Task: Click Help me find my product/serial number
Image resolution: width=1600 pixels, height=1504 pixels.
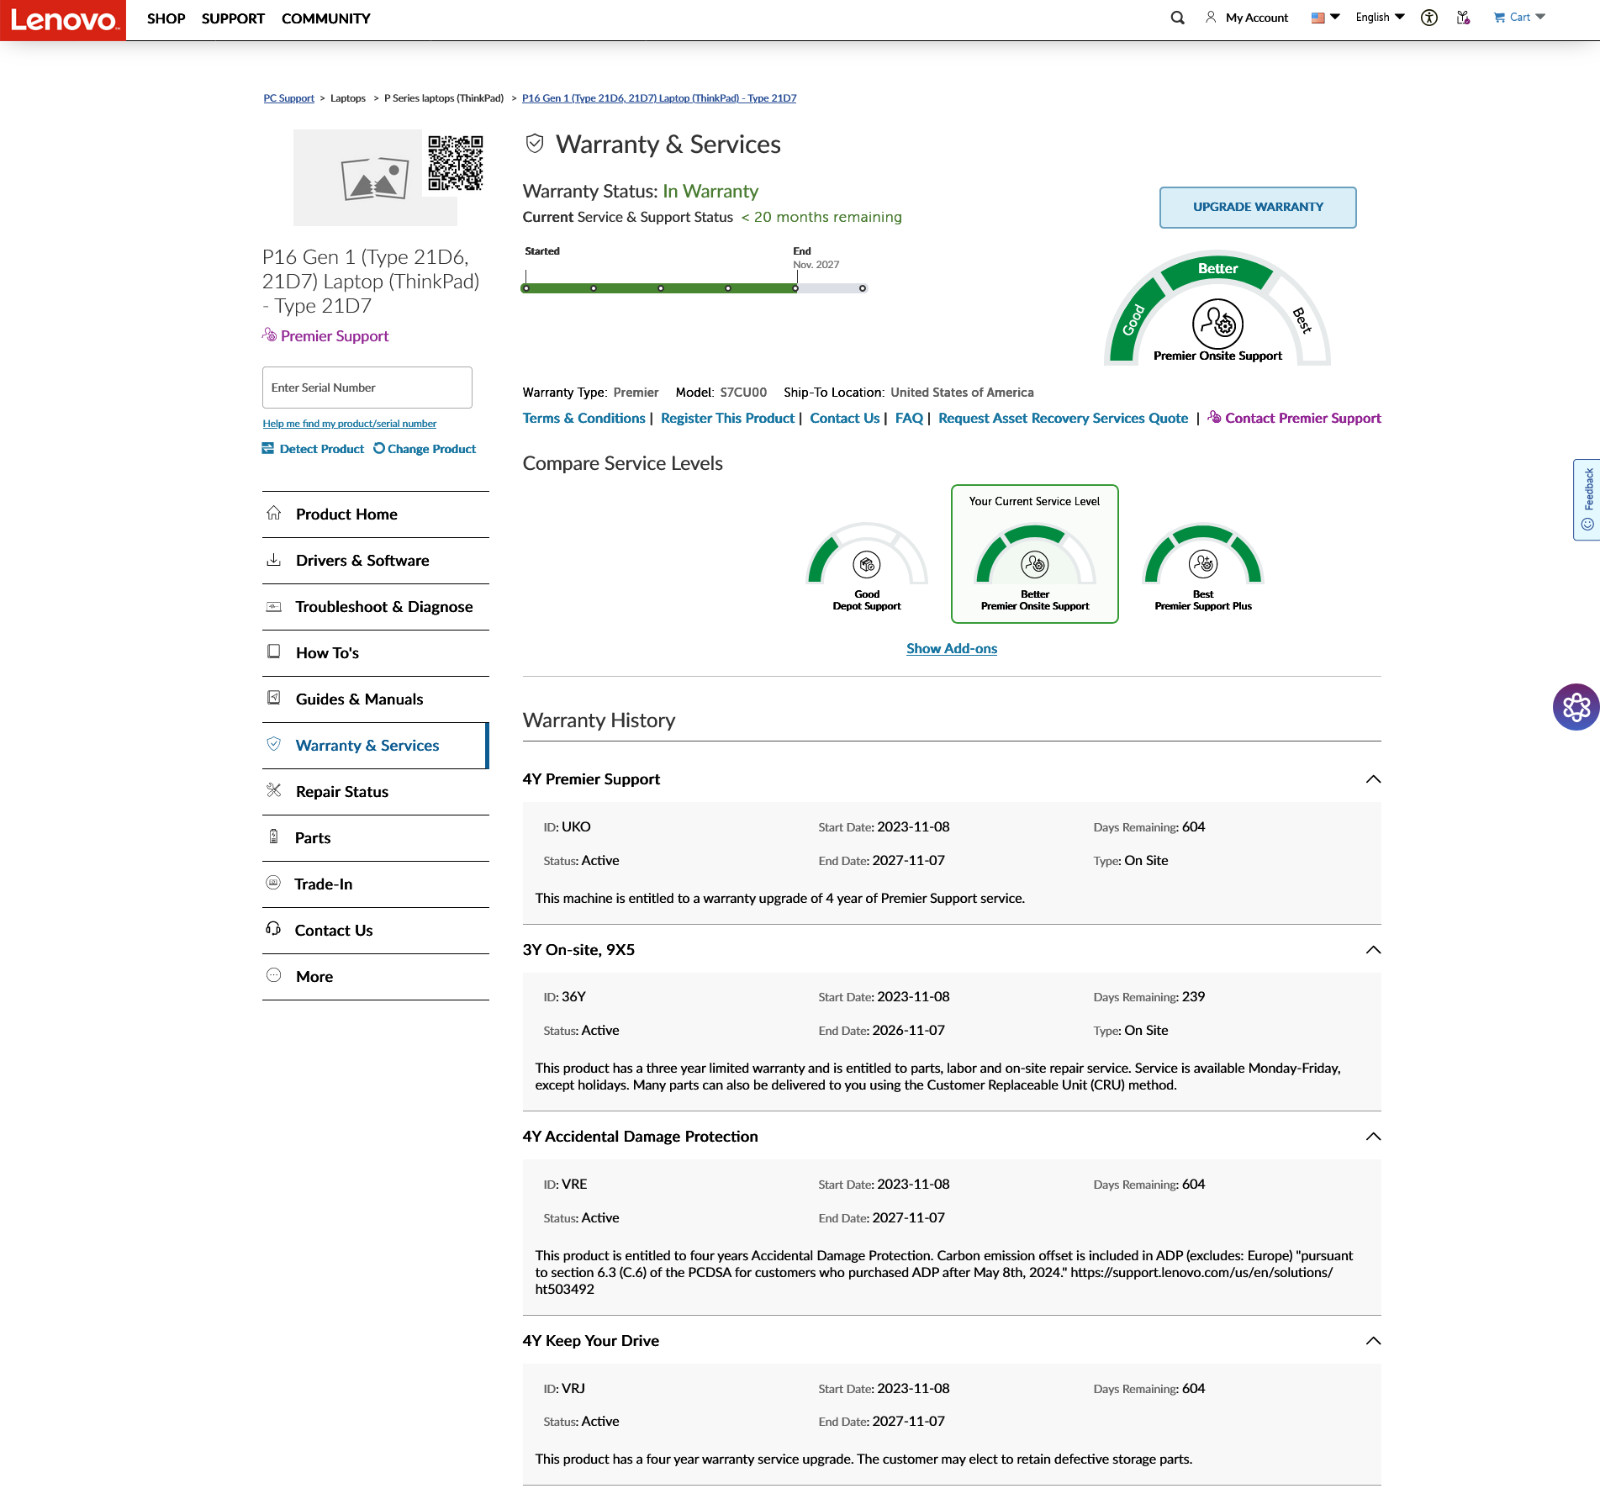Action: tap(349, 424)
